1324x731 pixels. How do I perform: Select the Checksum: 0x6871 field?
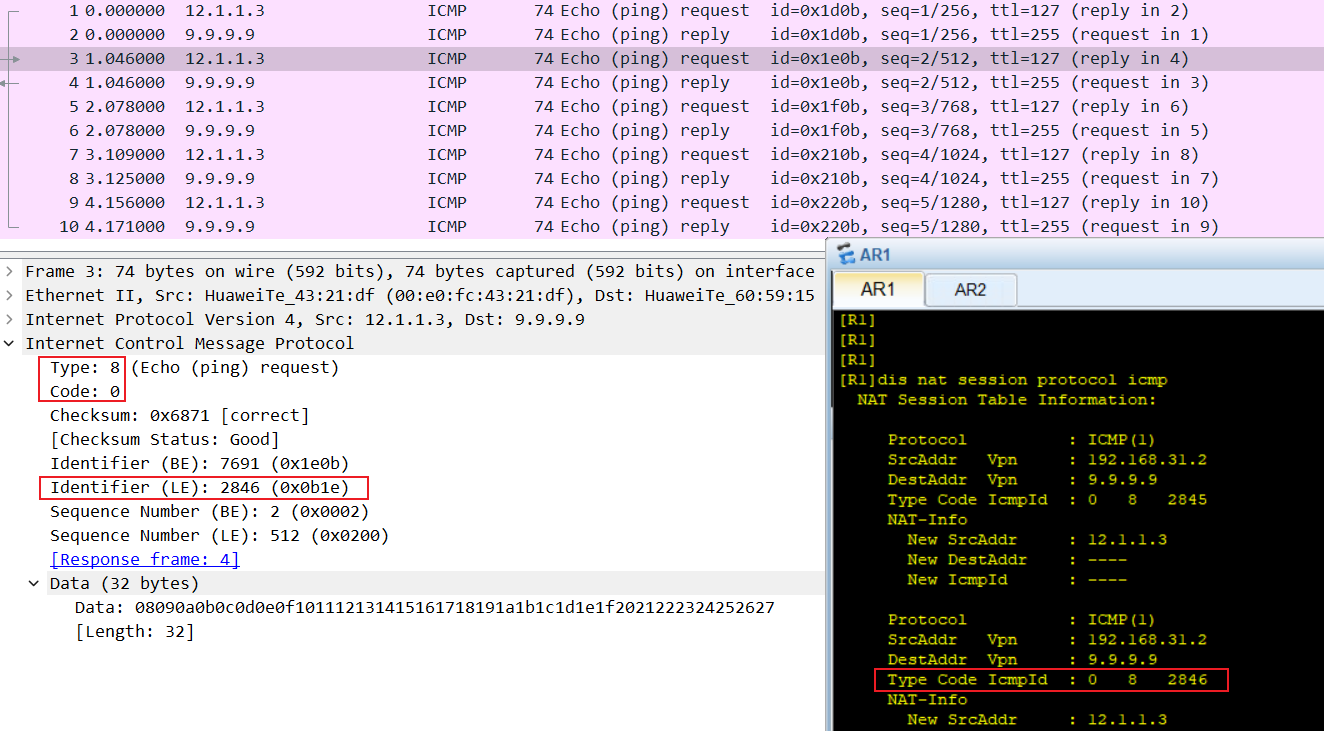[180, 415]
